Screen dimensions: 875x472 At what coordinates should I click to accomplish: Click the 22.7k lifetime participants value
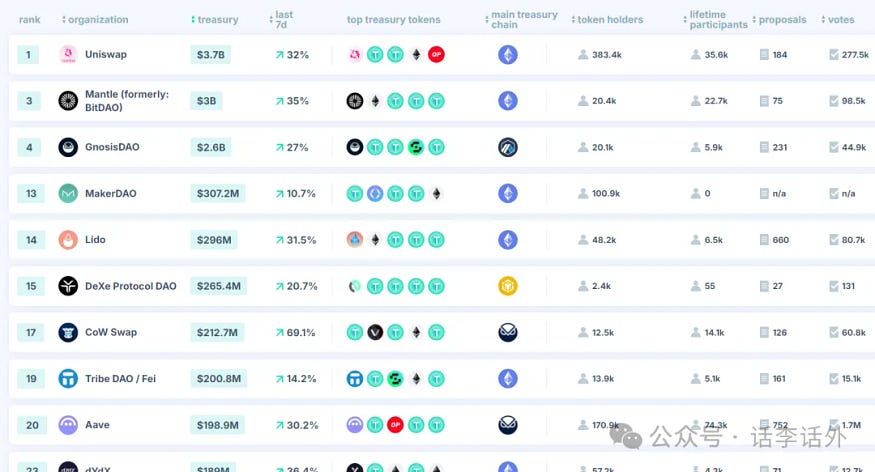(x=716, y=101)
